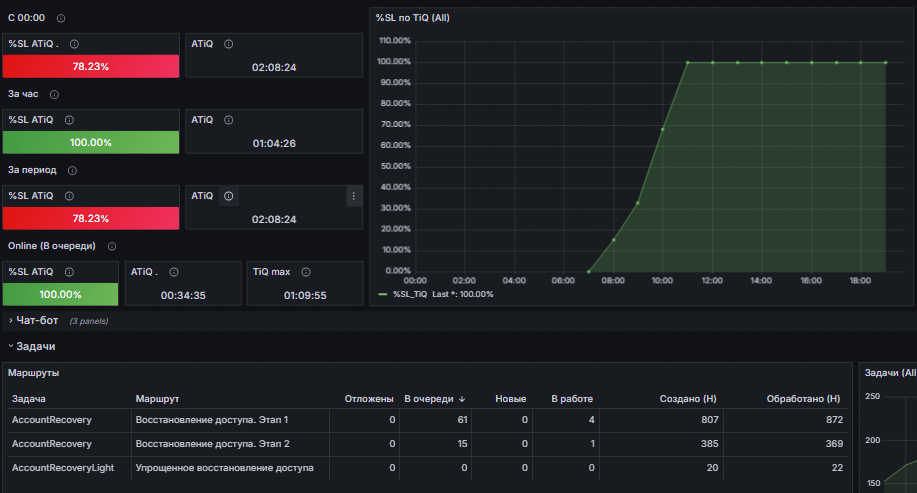This screenshot has width=917, height=493.
Task: Click info icon next to 'Online (В очереди)'
Action: (x=112, y=246)
